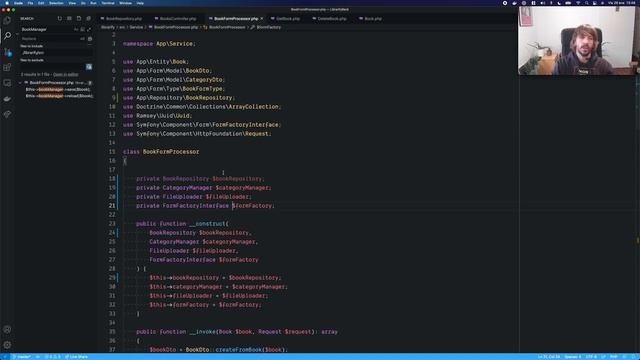Refresh the search results
Viewport: 640px width, 360px height.
(x=60, y=18)
